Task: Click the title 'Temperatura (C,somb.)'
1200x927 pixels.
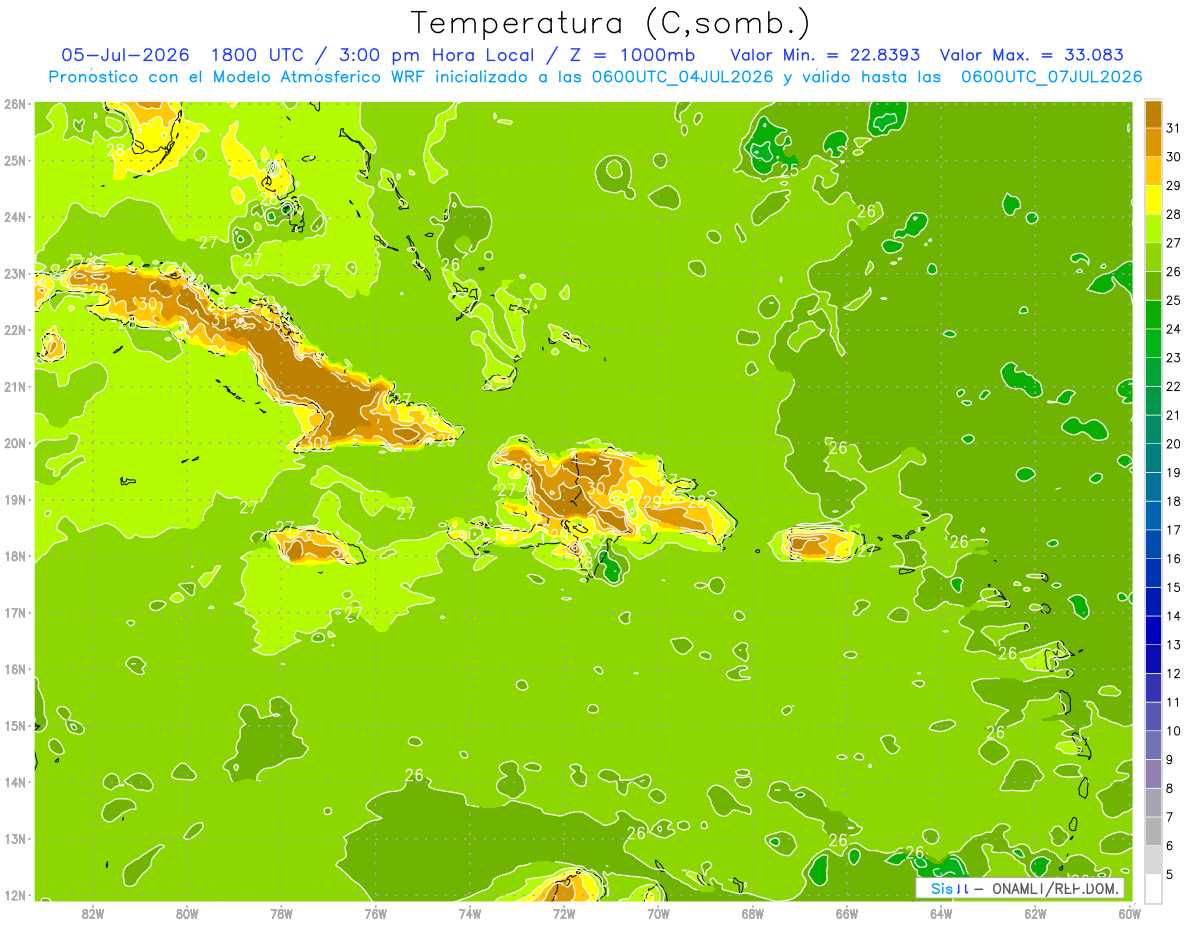Action: 611,23
